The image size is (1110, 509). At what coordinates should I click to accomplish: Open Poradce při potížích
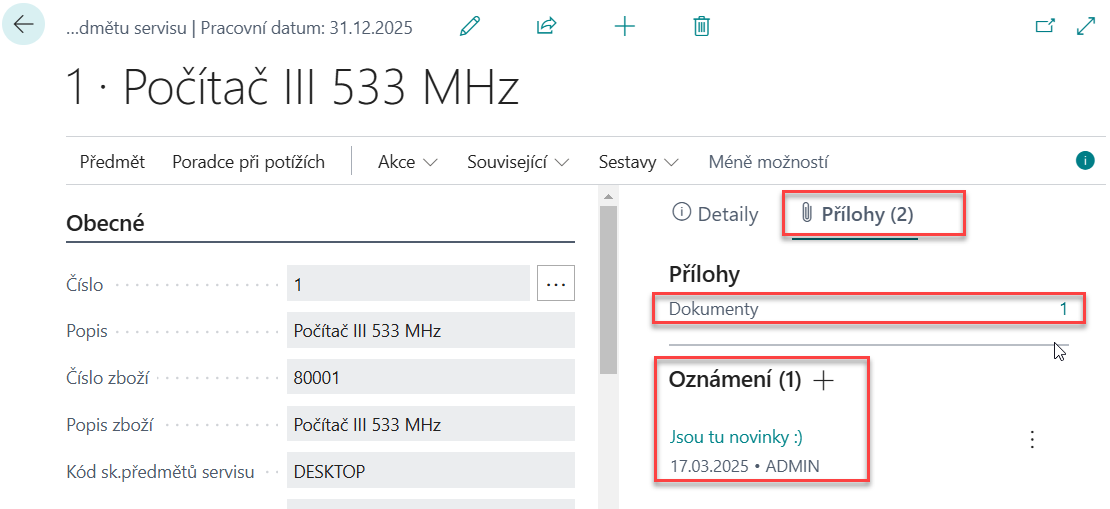click(248, 162)
